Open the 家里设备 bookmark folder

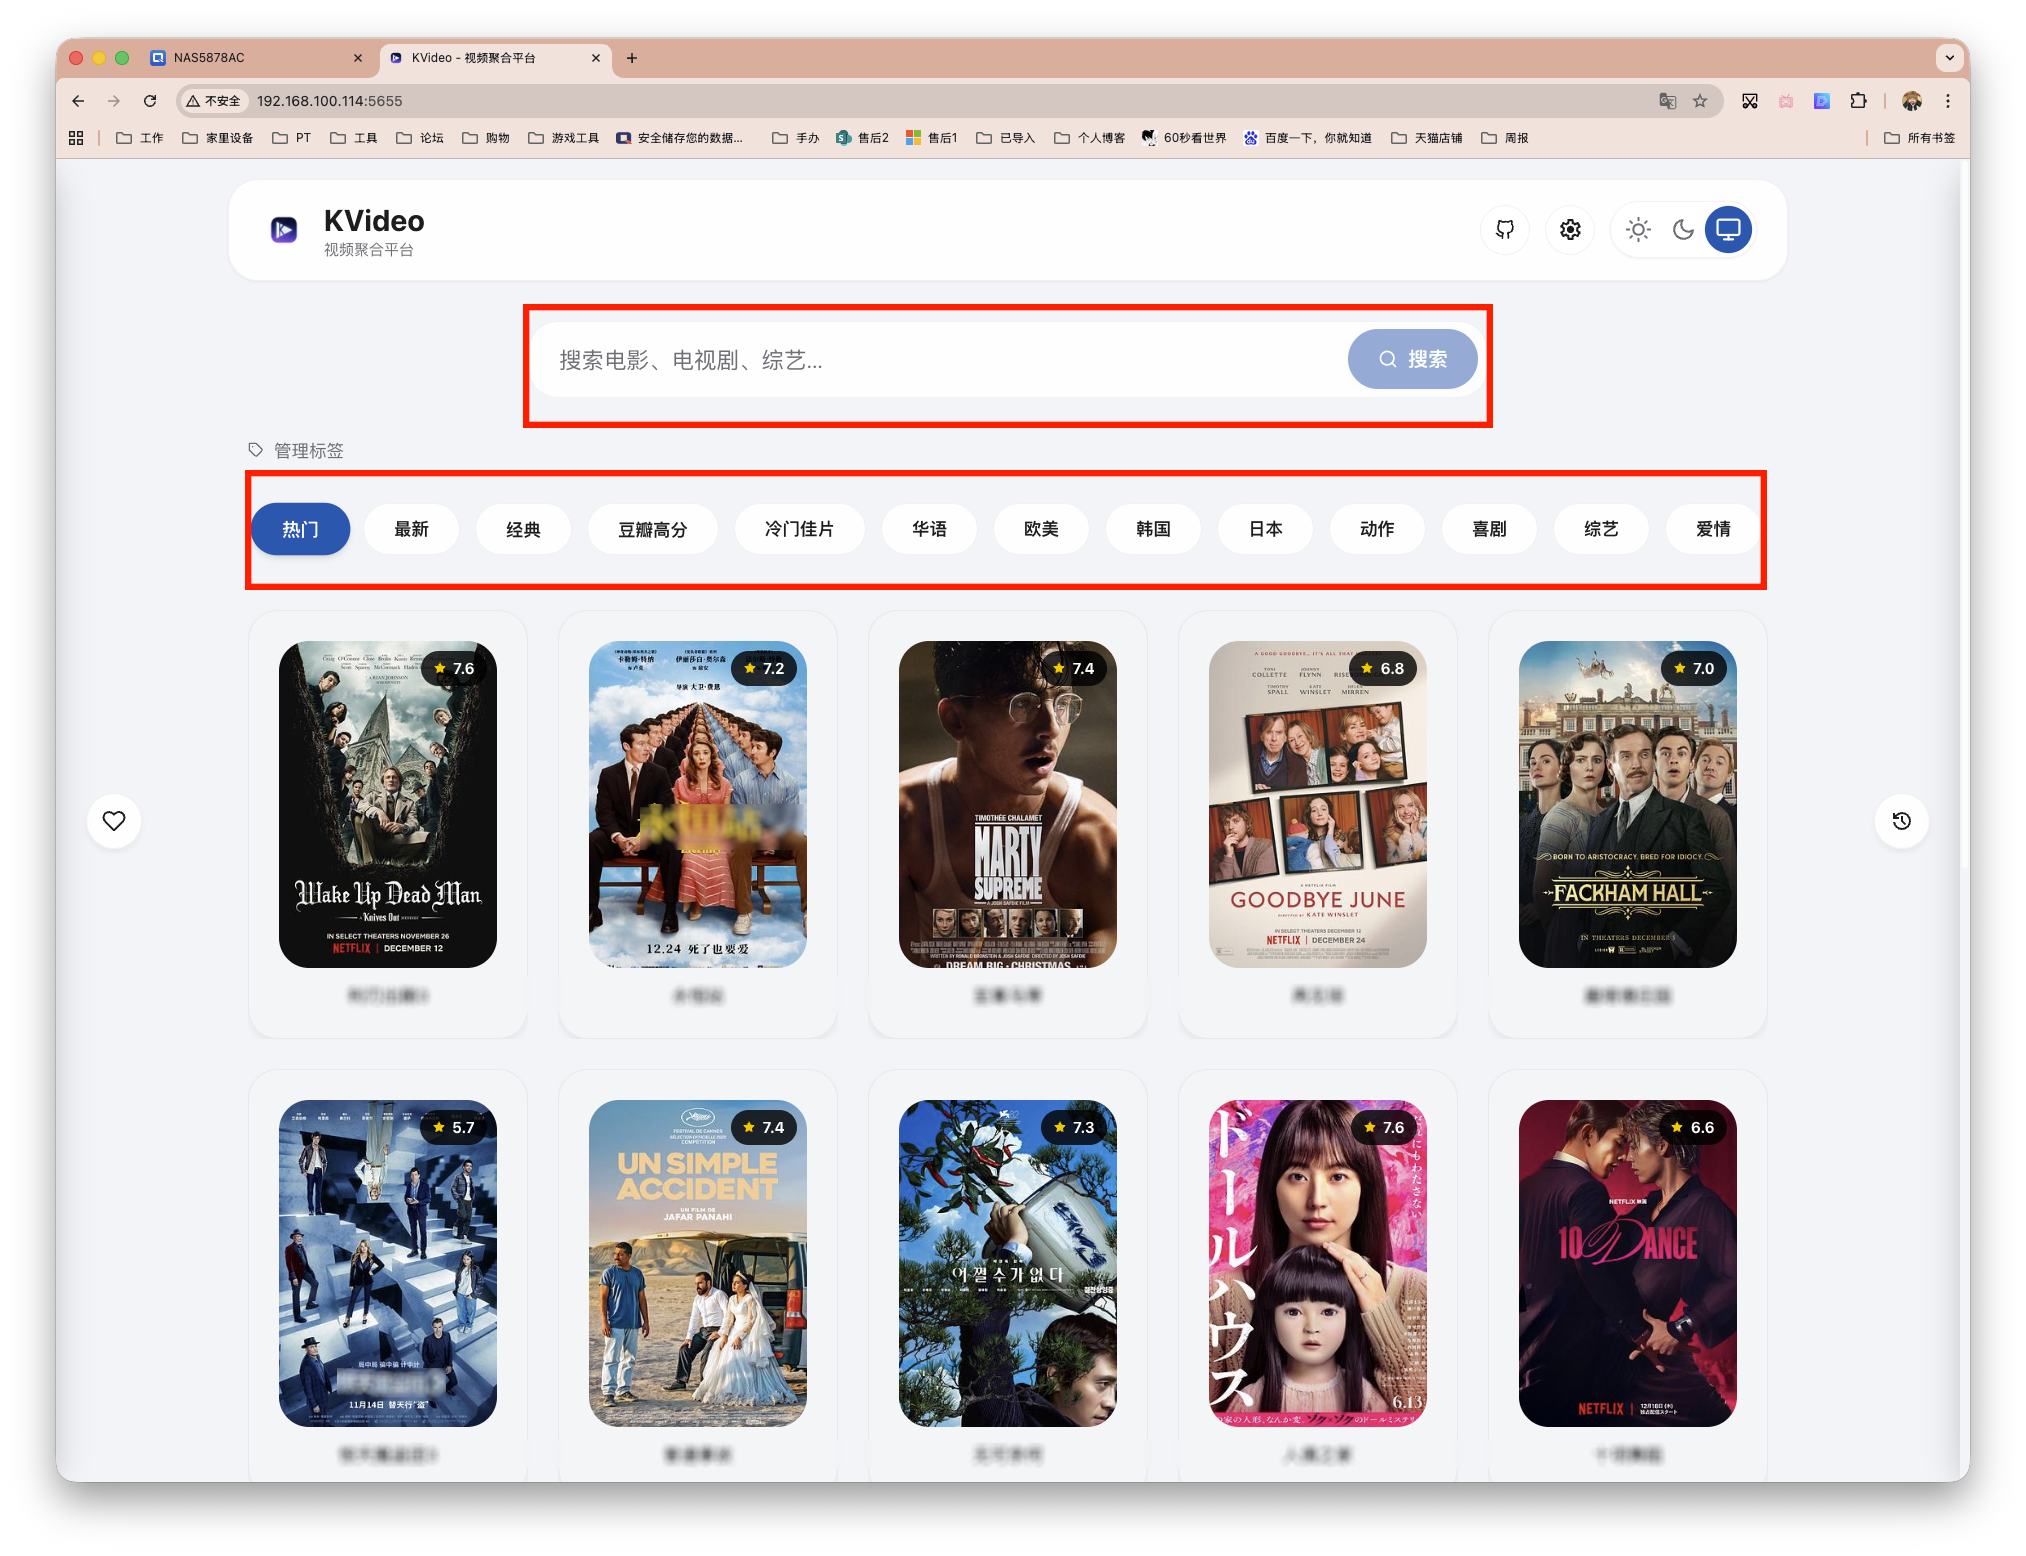(218, 138)
